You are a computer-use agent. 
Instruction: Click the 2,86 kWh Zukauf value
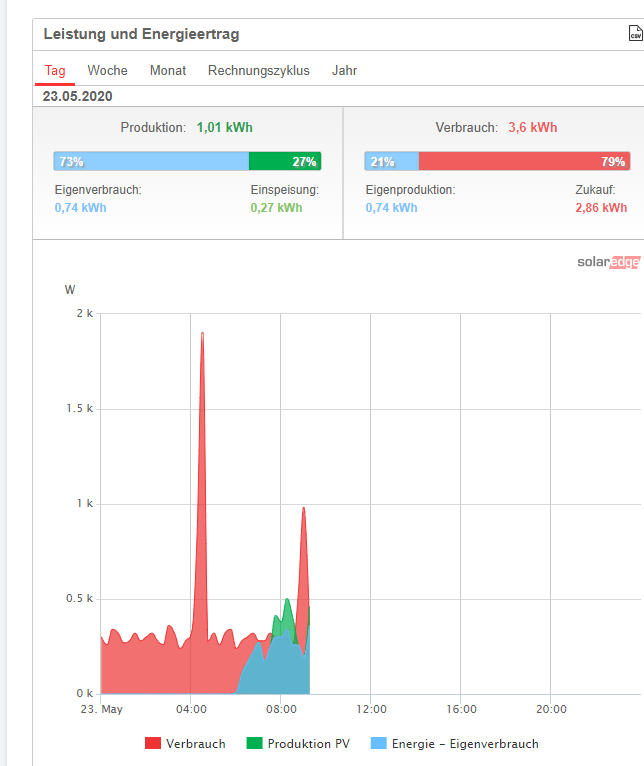coord(601,208)
